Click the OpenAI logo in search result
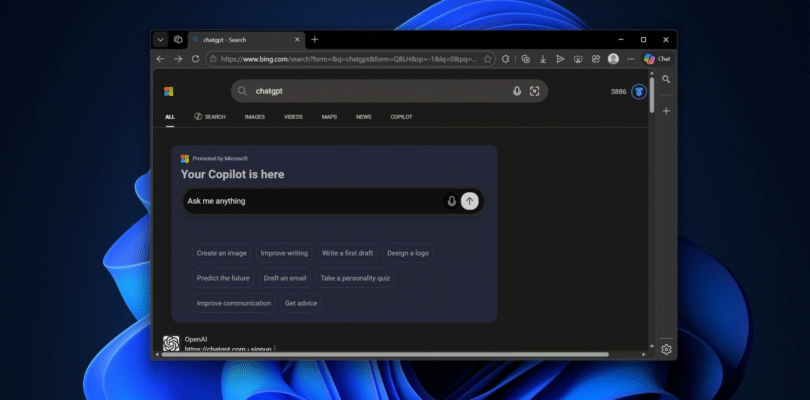The height and width of the screenshot is (400, 810). coord(171,343)
